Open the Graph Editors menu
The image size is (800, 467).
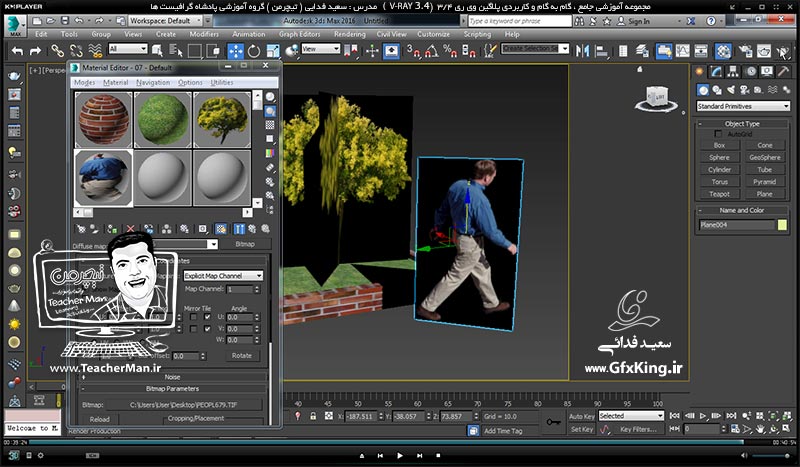tap(299, 34)
